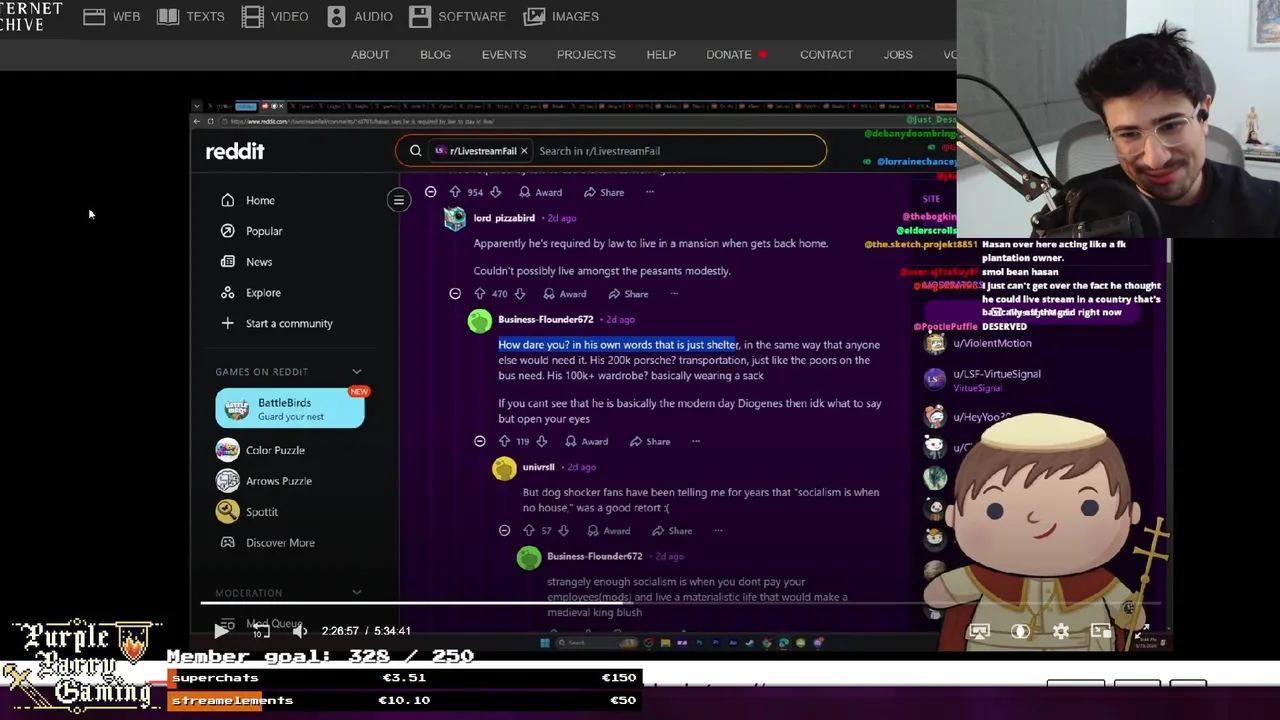Open the video player settings gear

pyautogui.click(x=1060, y=631)
